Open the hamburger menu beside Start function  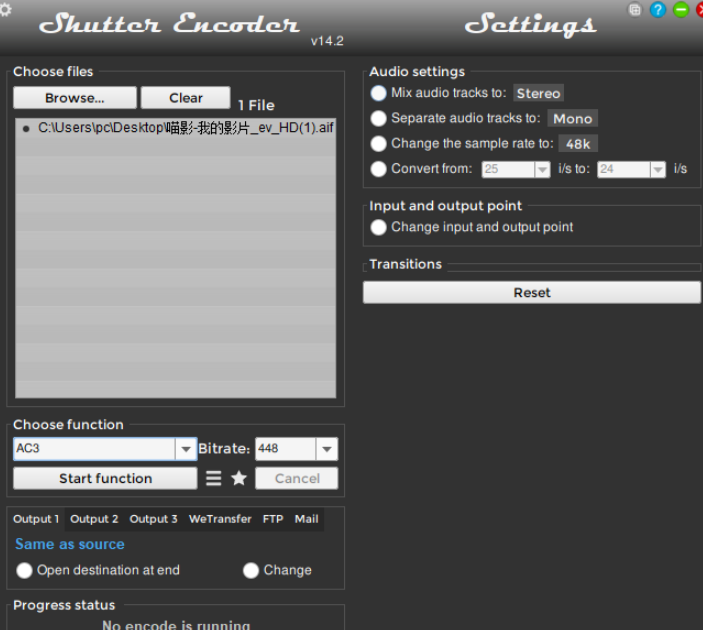(x=213, y=478)
